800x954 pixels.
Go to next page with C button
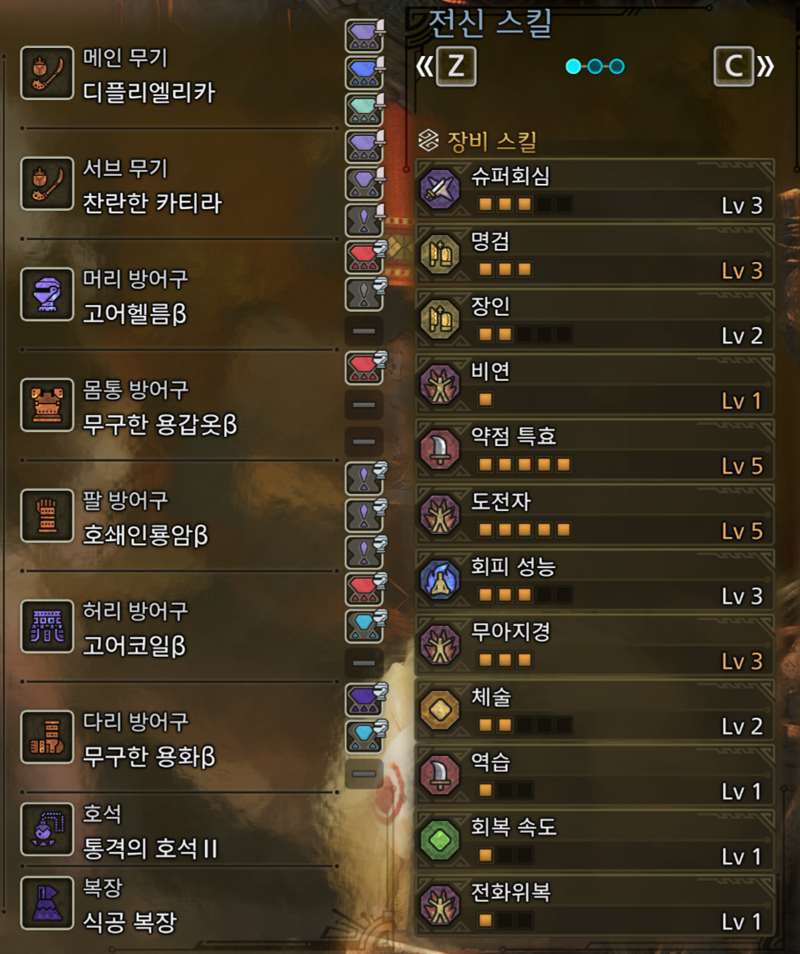click(734, 66)
